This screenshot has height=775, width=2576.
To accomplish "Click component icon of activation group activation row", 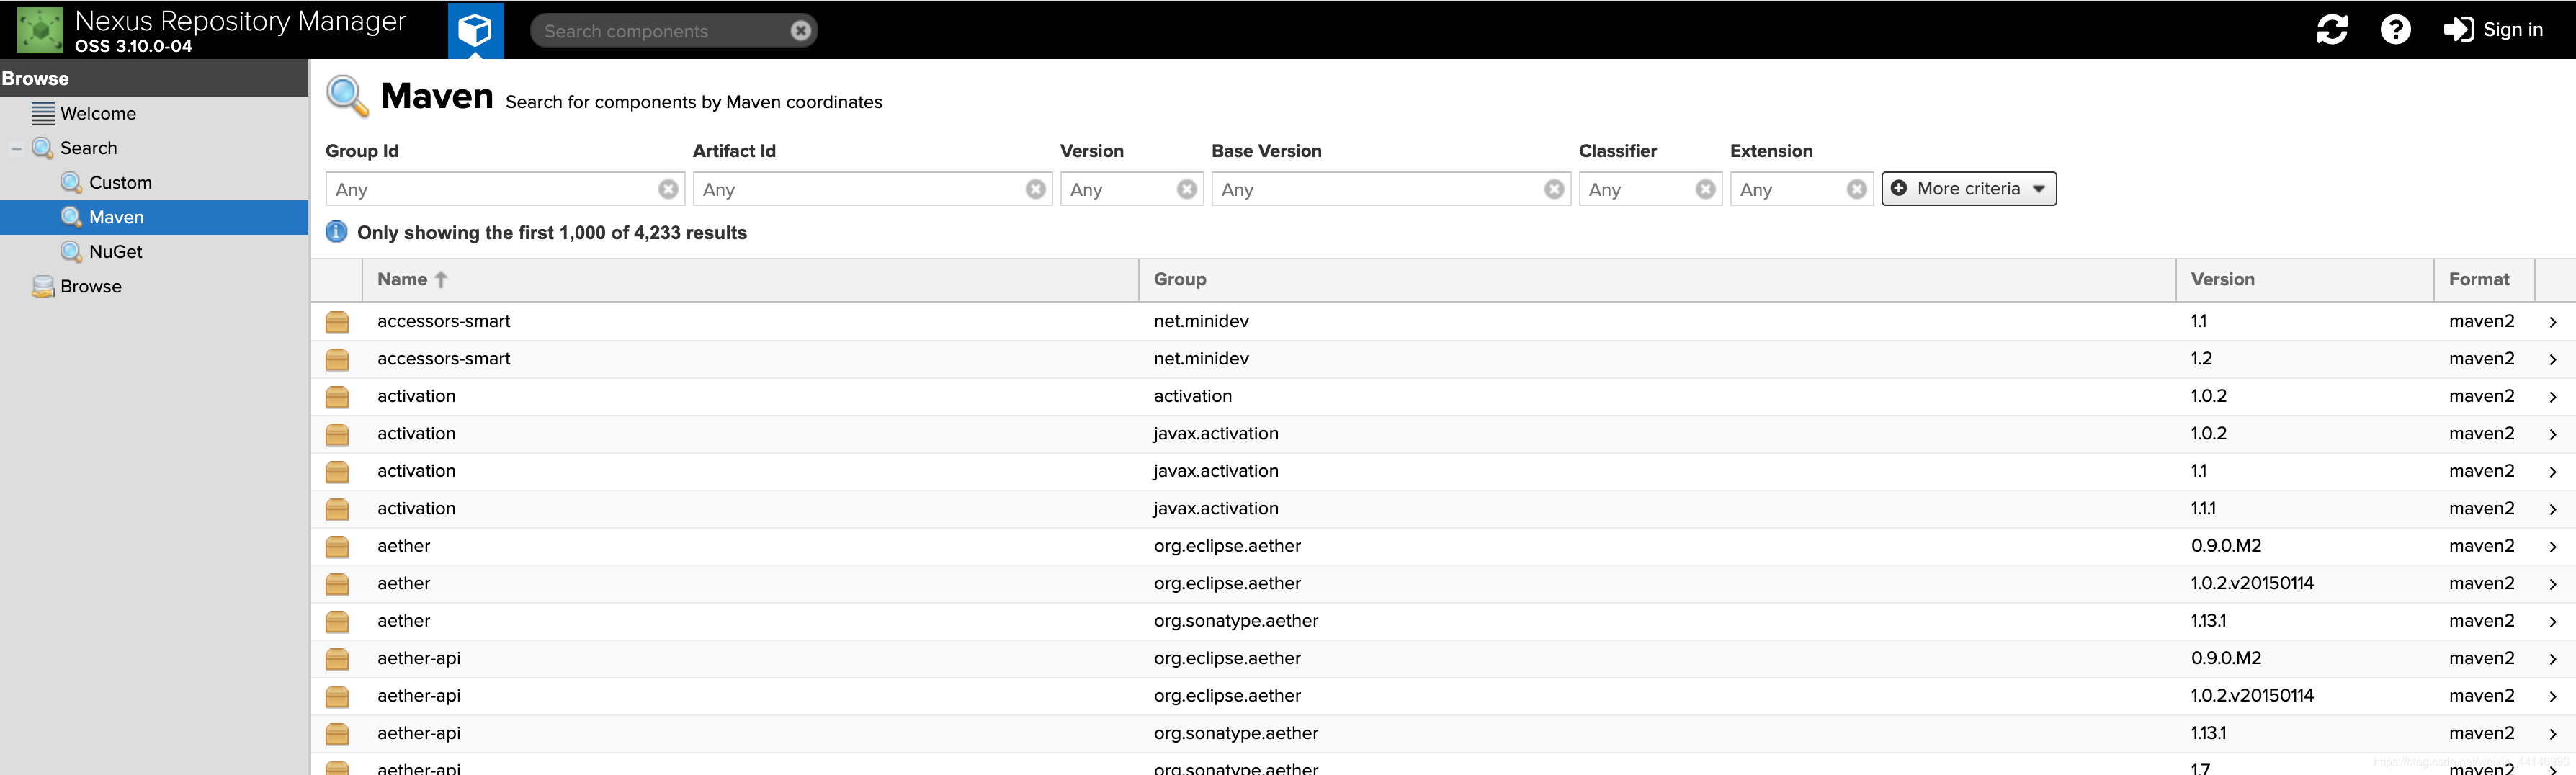I will (337, 397).
